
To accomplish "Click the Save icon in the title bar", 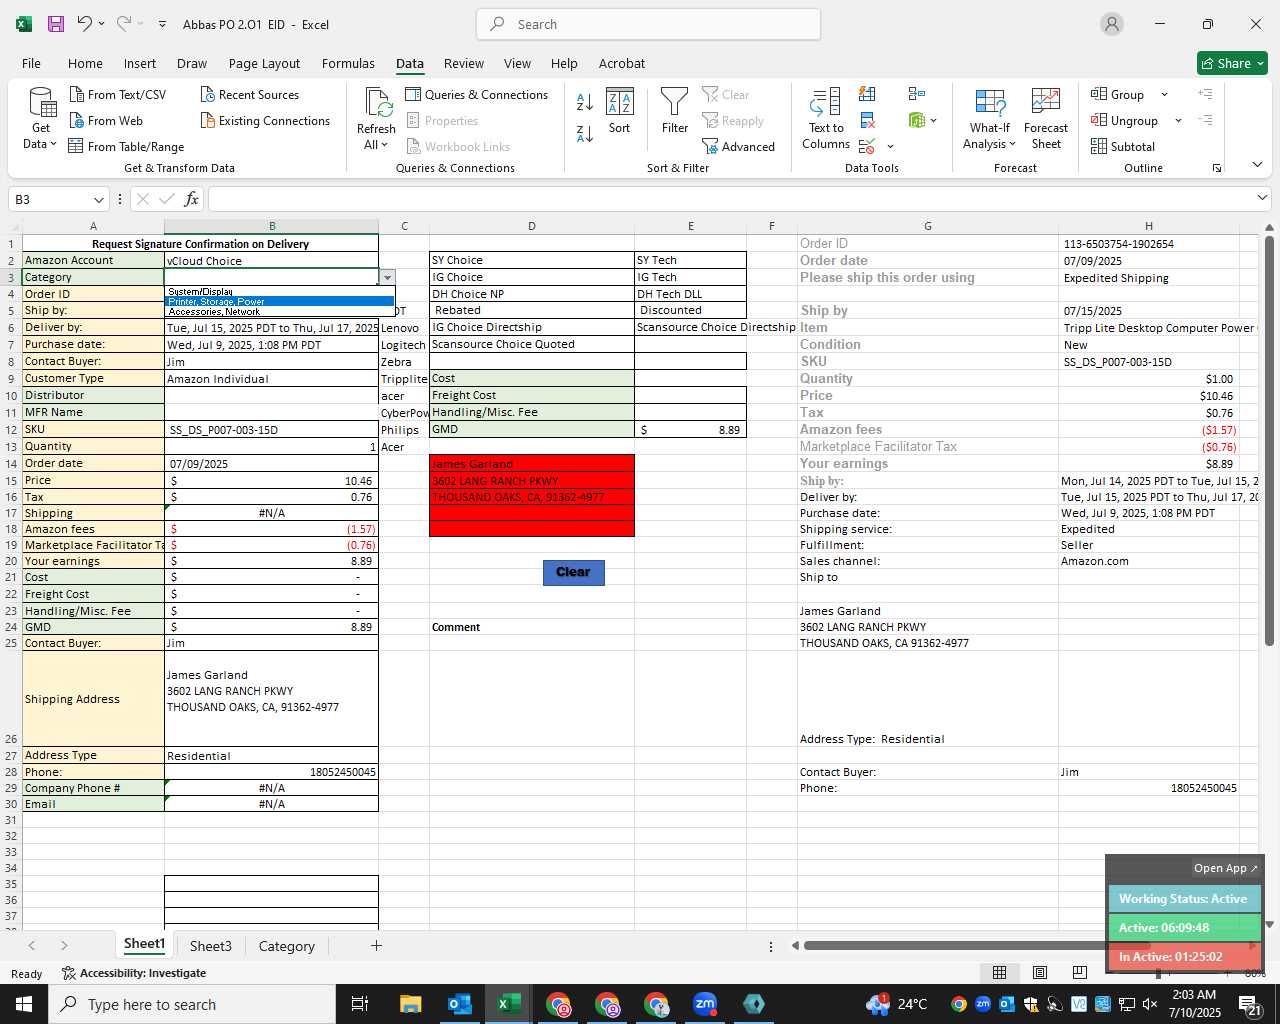I will (56, 24).
